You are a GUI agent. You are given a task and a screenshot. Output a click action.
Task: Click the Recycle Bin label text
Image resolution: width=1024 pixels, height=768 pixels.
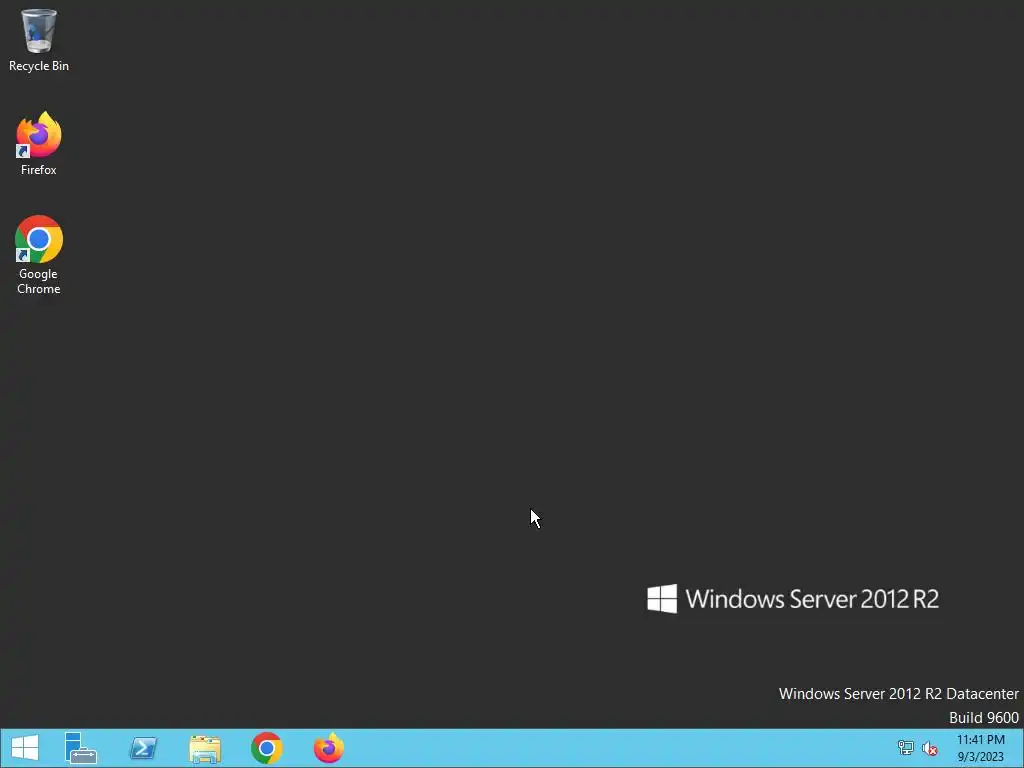click(39, 66)
